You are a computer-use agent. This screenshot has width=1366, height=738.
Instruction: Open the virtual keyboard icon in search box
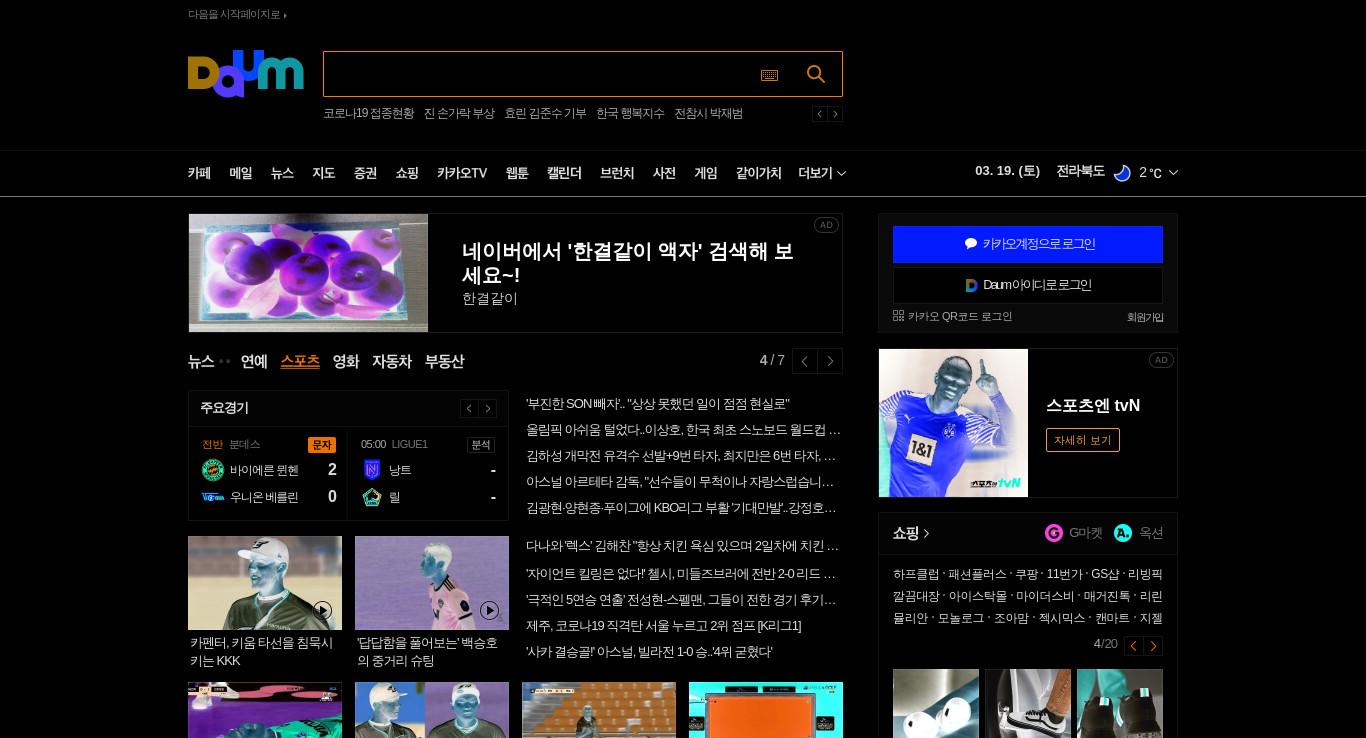[769, 75]
